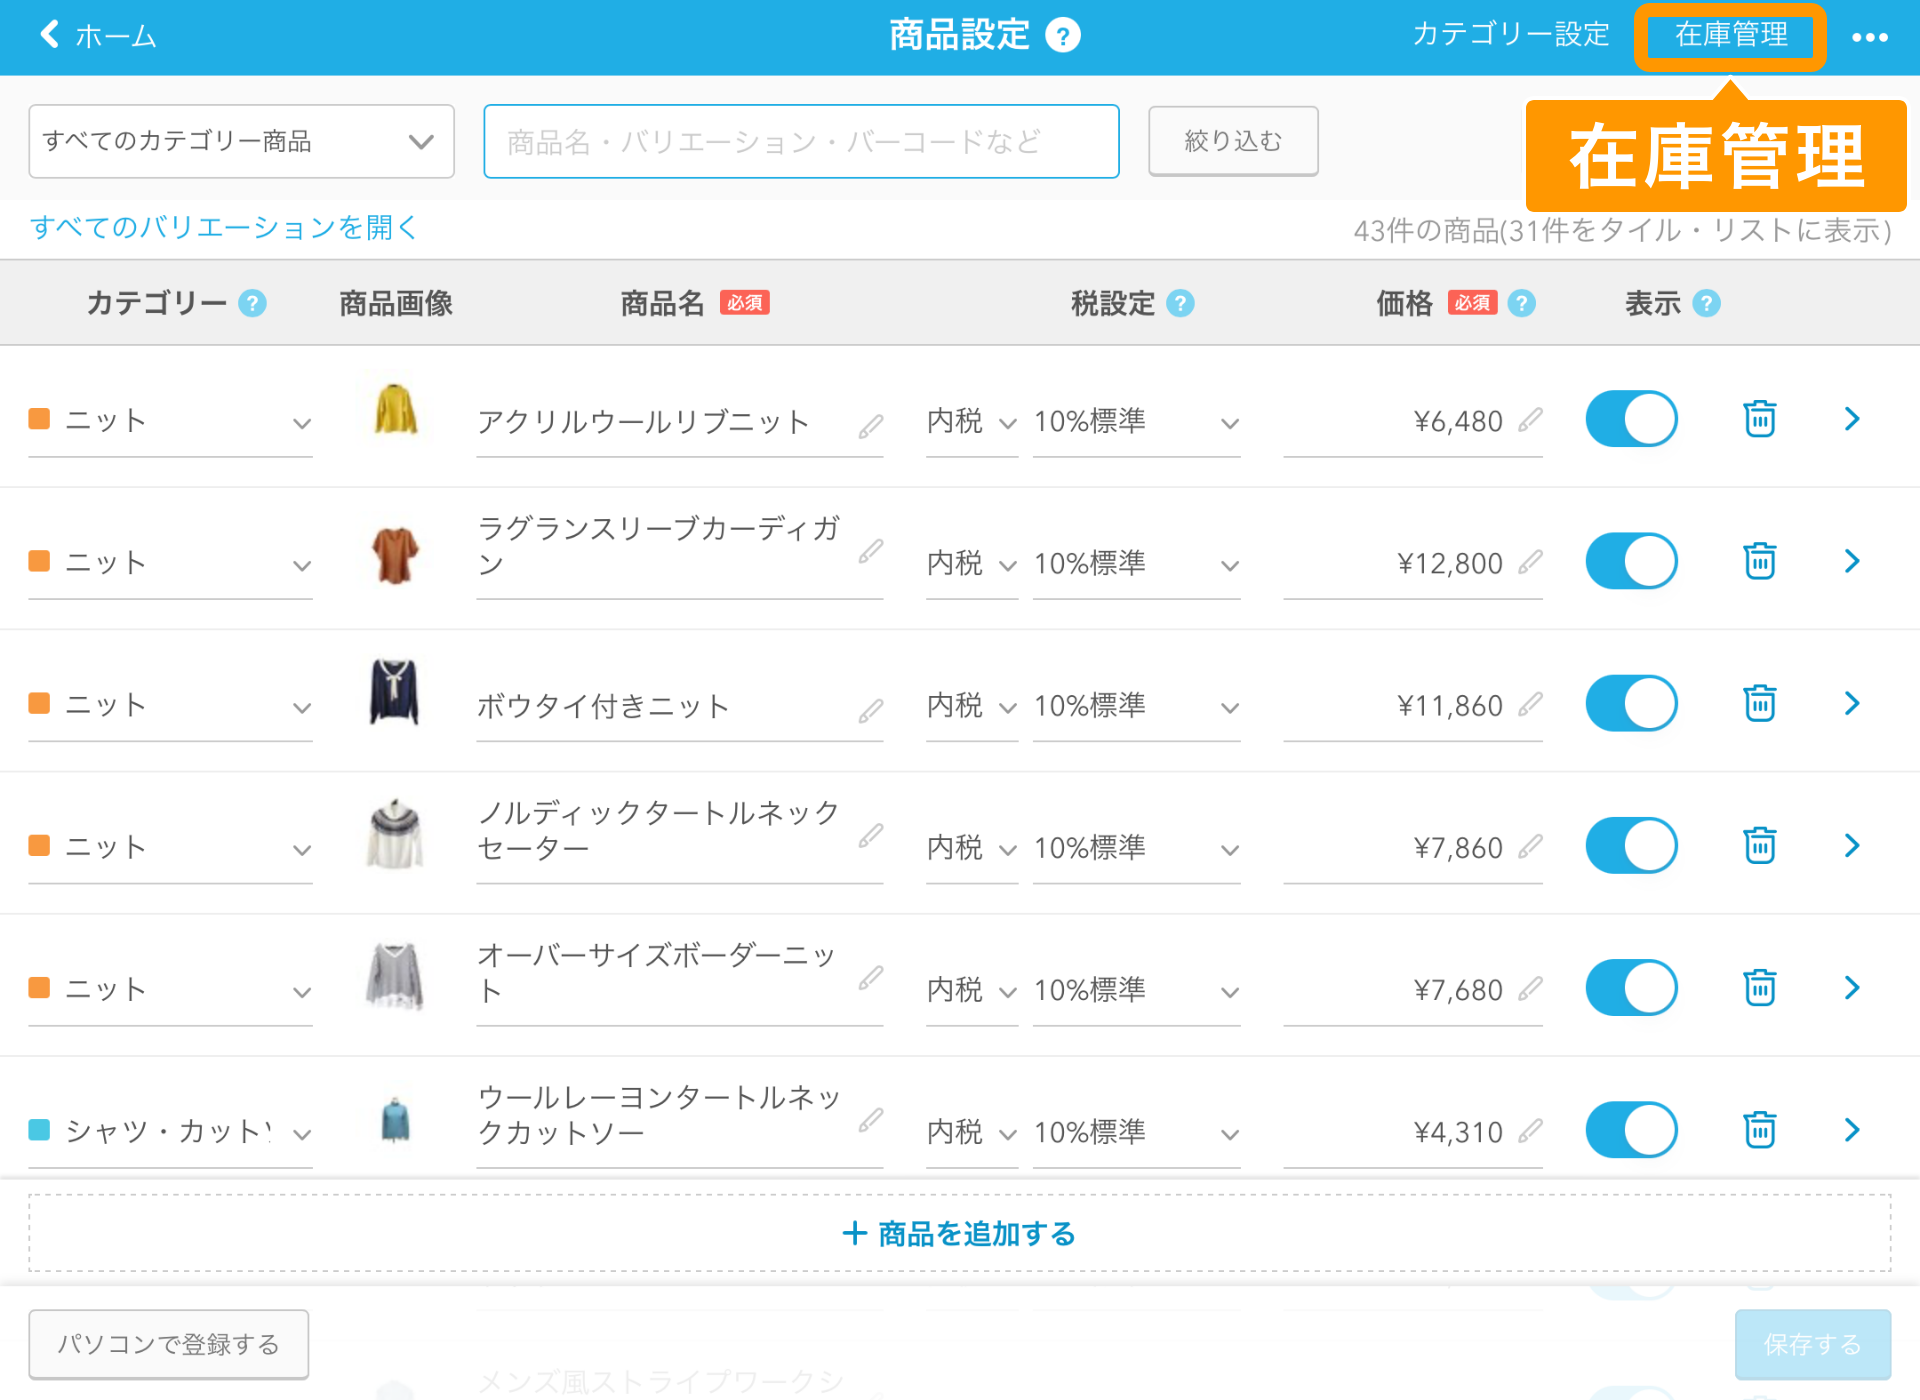Expand details arrow for アクリルウールリブニット
This screenshot has width=1920, height=1400.
click(1852, 419)
